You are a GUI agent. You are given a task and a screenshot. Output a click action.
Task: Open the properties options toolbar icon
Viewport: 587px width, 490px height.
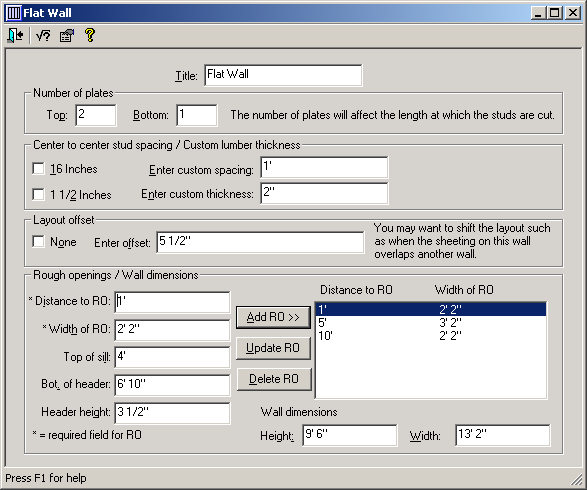pyautogui.click(x=67, y=36)
